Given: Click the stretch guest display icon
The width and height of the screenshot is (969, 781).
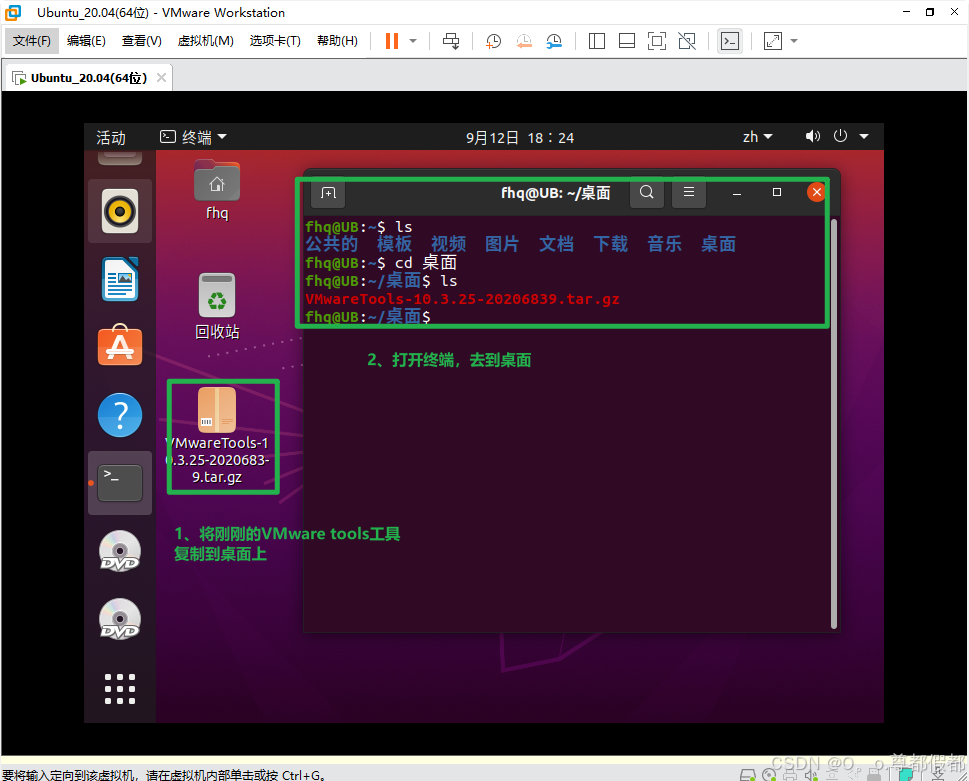Looking at the screenshot, I should (x=772, y=41).
